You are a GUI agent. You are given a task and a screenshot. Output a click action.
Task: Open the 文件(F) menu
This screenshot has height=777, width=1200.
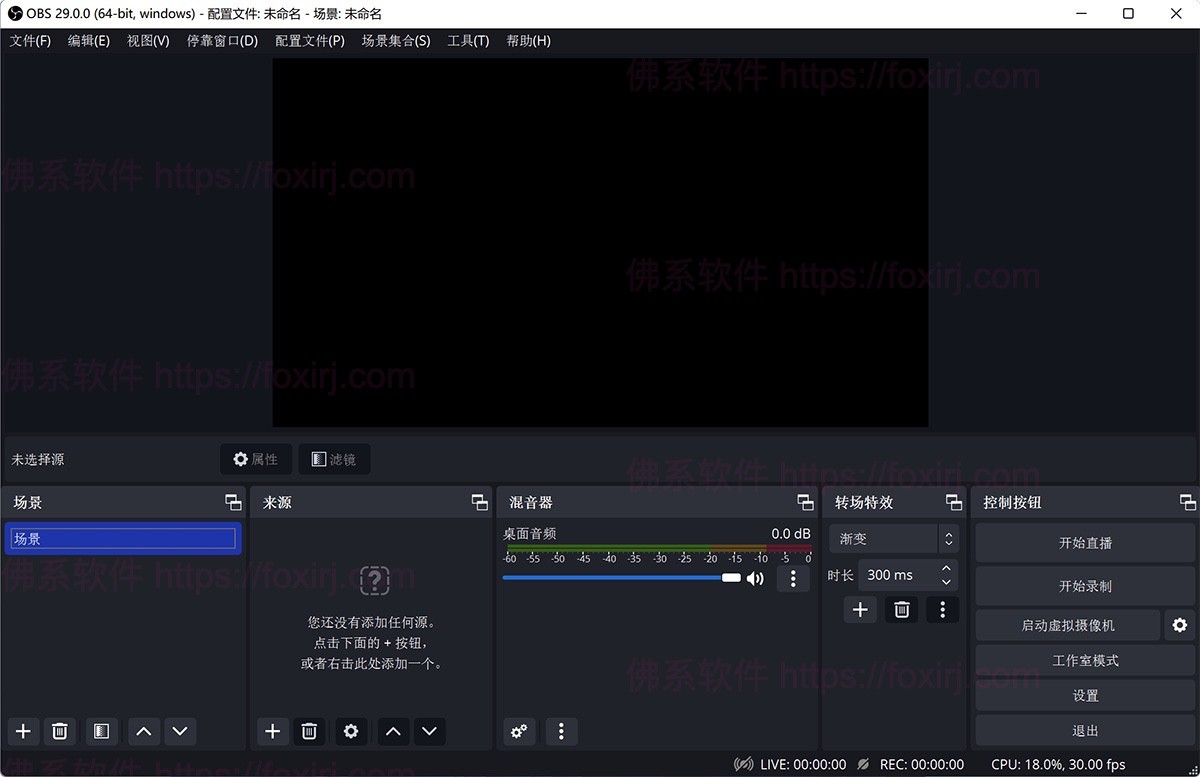tap(30, 41)
